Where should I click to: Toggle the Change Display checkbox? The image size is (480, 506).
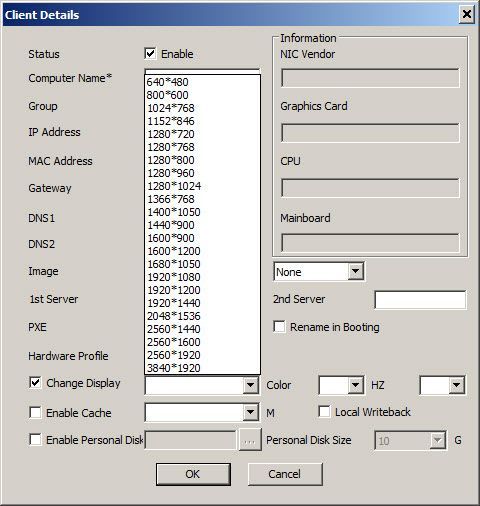[x=35, y=383]
